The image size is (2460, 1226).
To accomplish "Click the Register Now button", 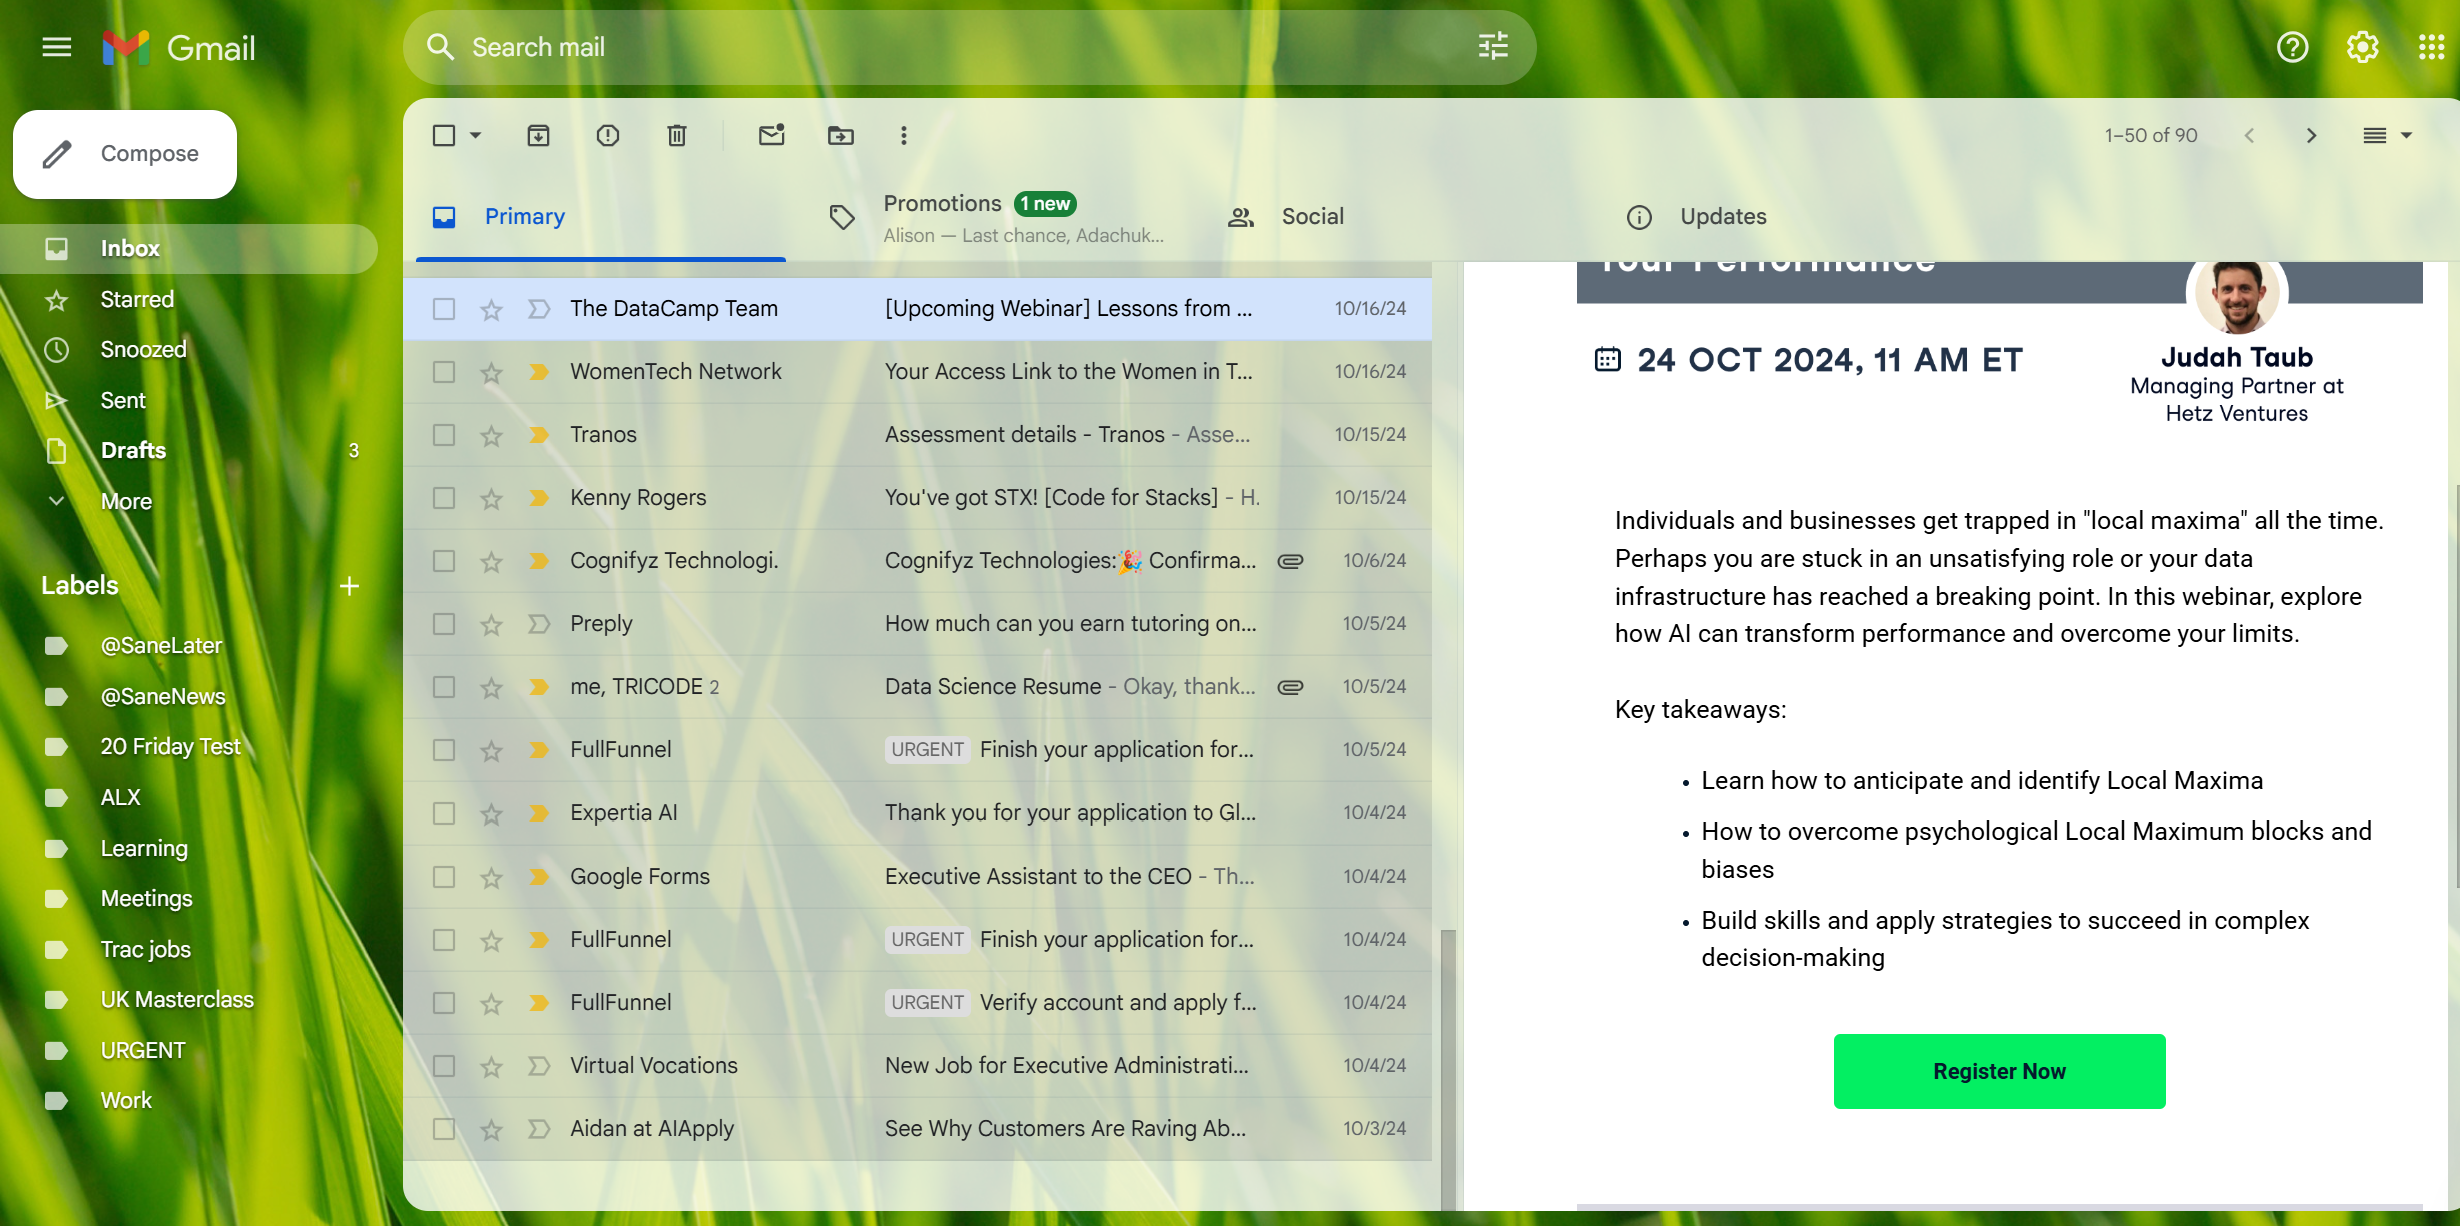I will 1999,1071.
